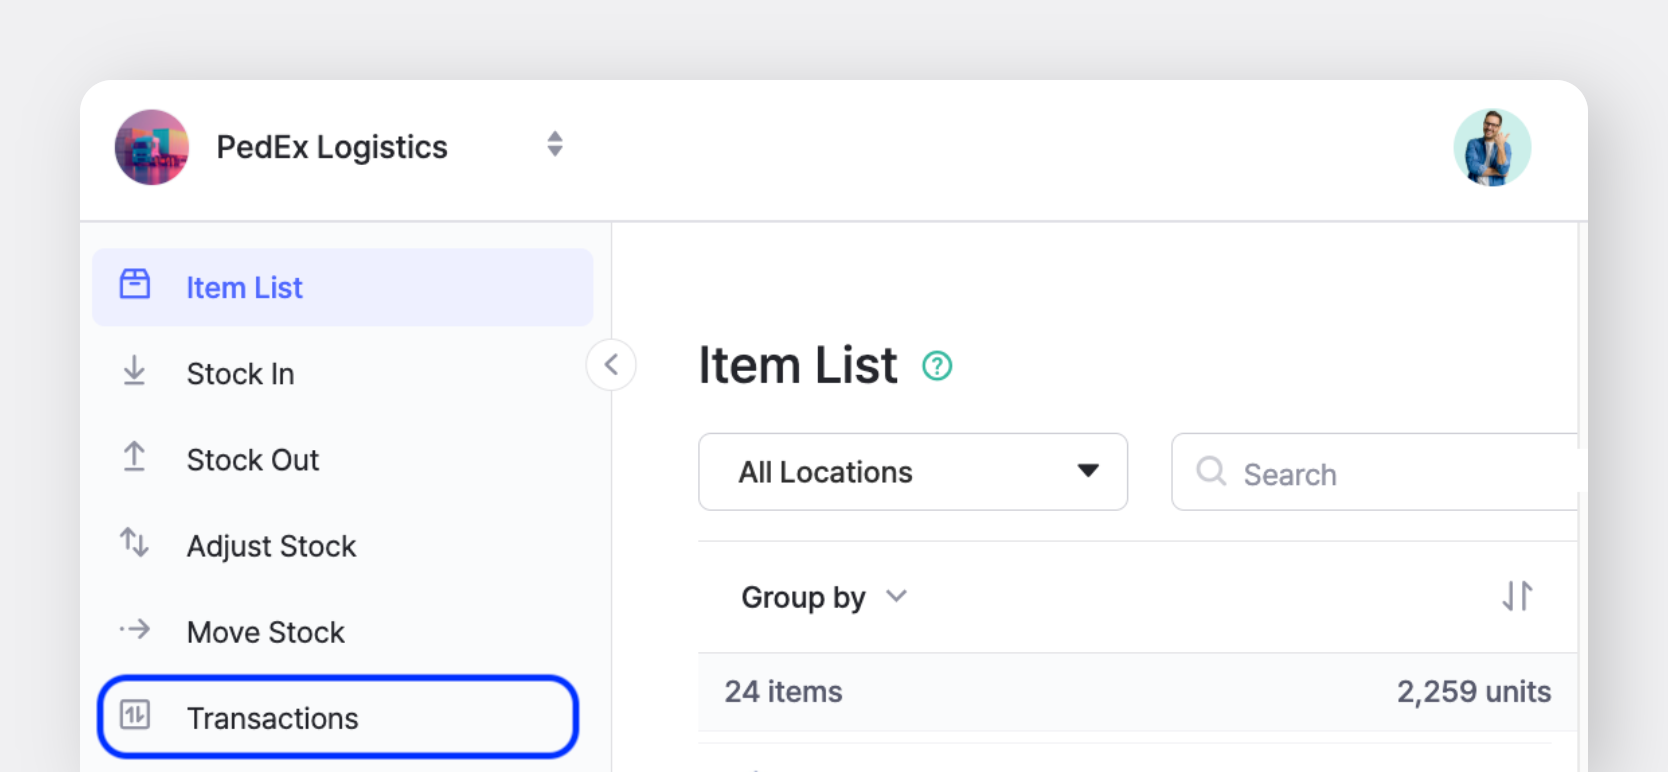Click the Move Stock arrow icon
Image resolution: width=1668 pixels, height=772 pixels.
click(x=134, y=630)
